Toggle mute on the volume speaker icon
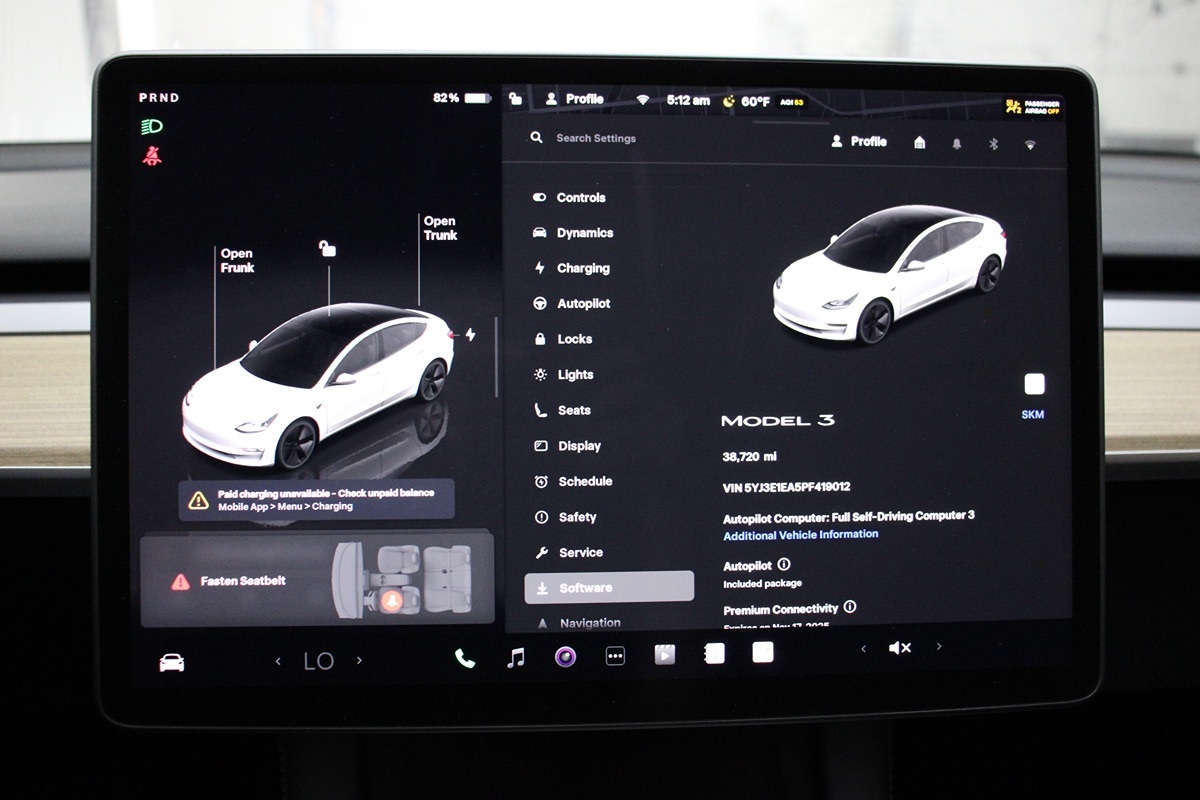 (899, 648)
